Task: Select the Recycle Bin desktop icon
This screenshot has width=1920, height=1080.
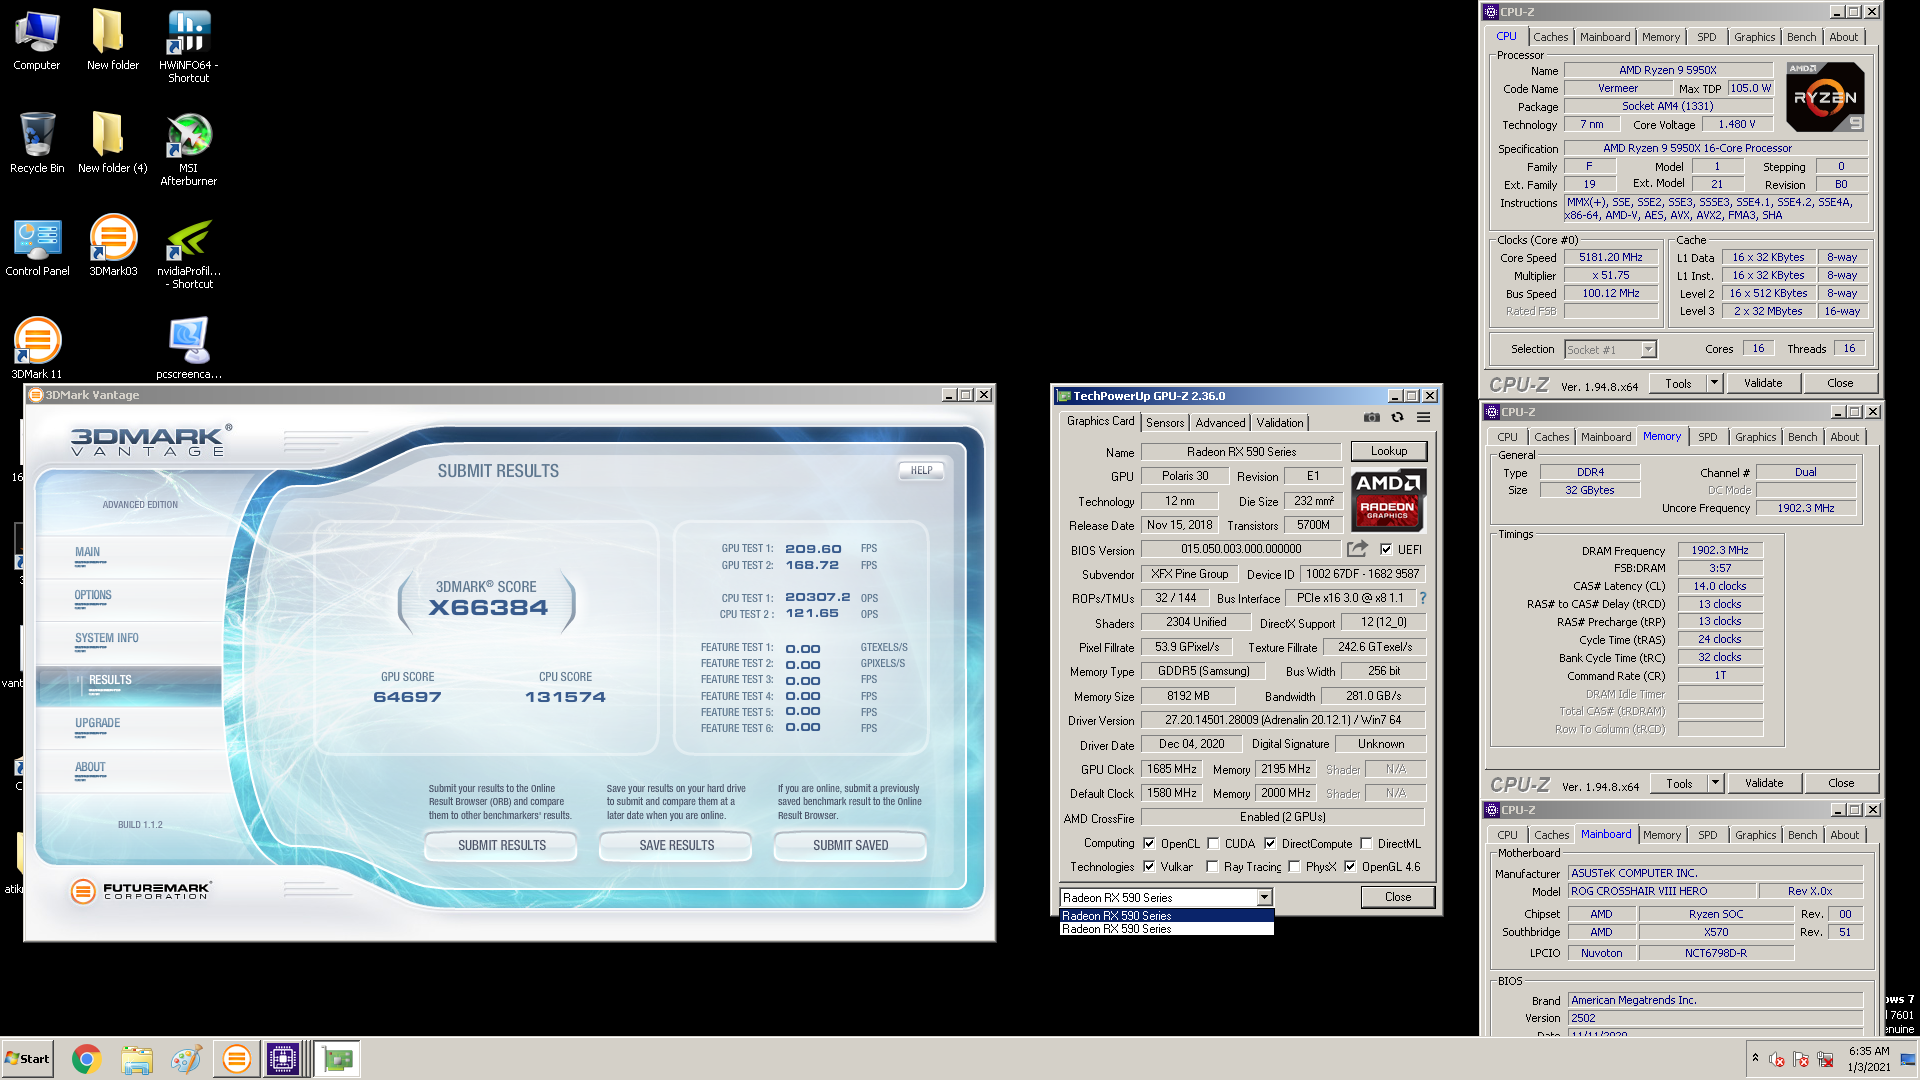Action: (37, 143)
